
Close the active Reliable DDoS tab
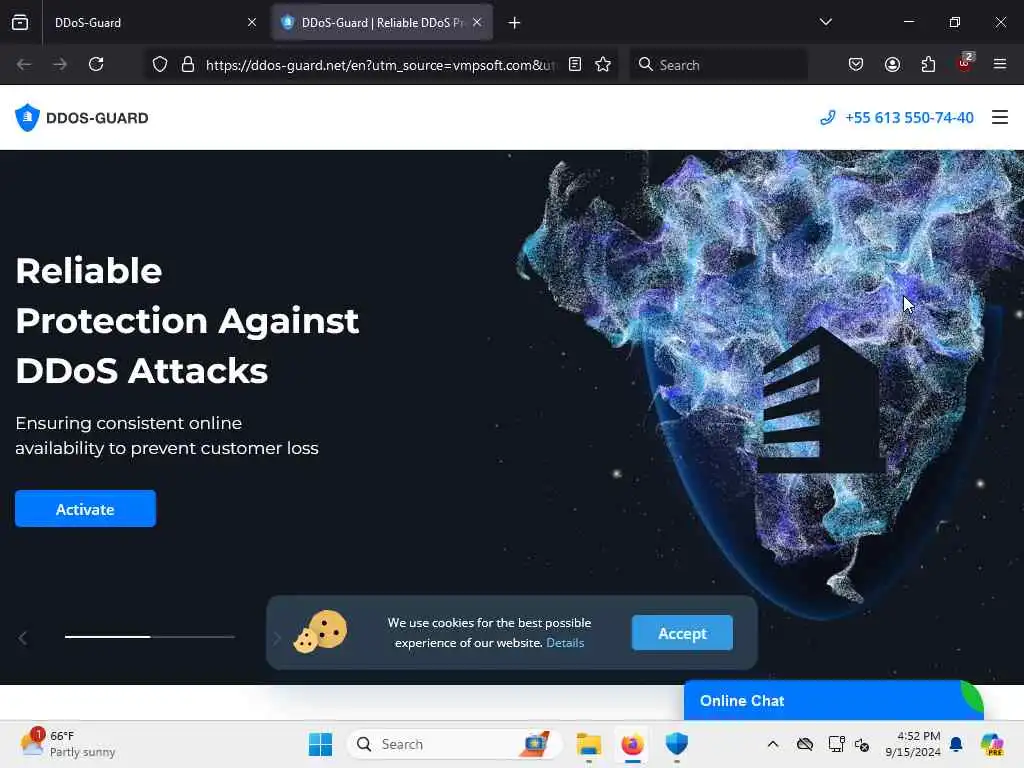477,22
